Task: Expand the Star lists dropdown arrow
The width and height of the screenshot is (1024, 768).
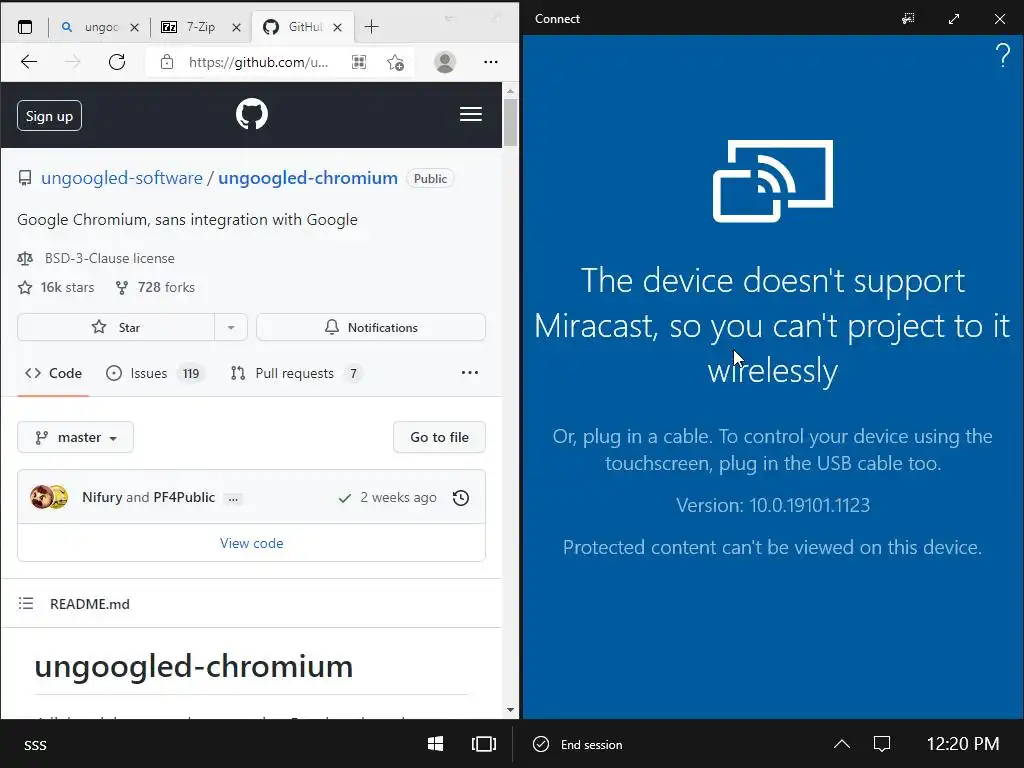Action: [x=231, y=327]
